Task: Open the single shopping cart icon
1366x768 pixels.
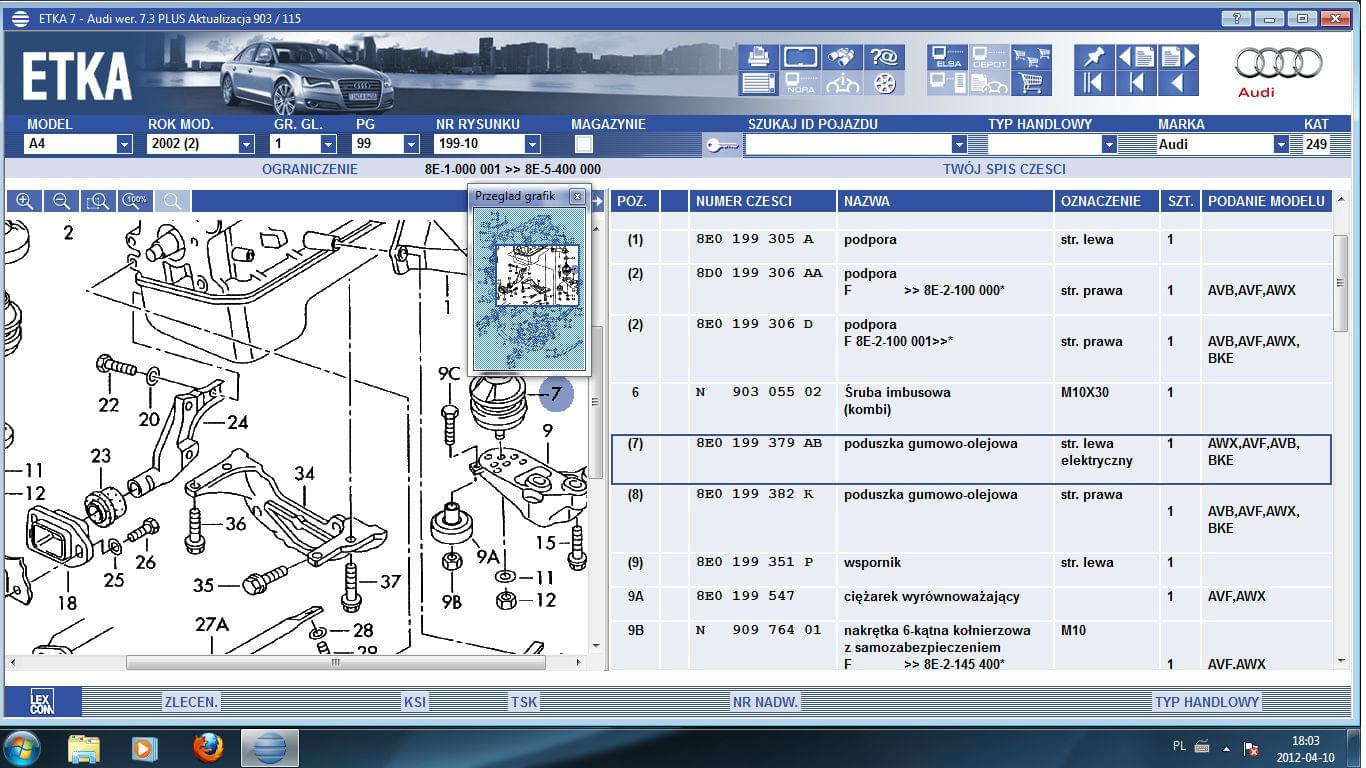Action: point(1031,83)
